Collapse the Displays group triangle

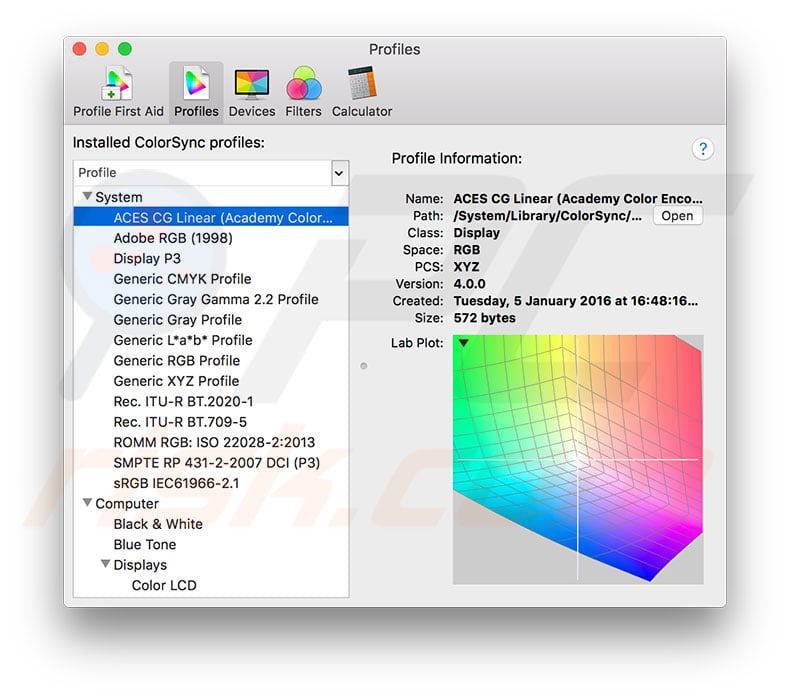[105, 564]
